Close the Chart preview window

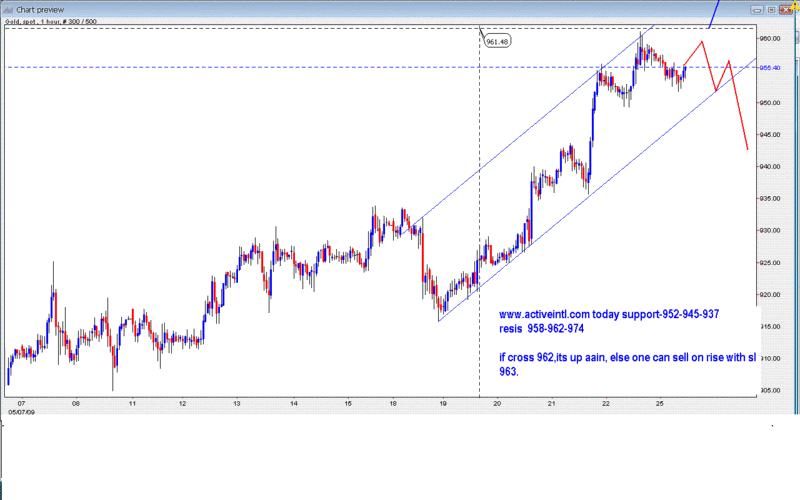point(786,10)
